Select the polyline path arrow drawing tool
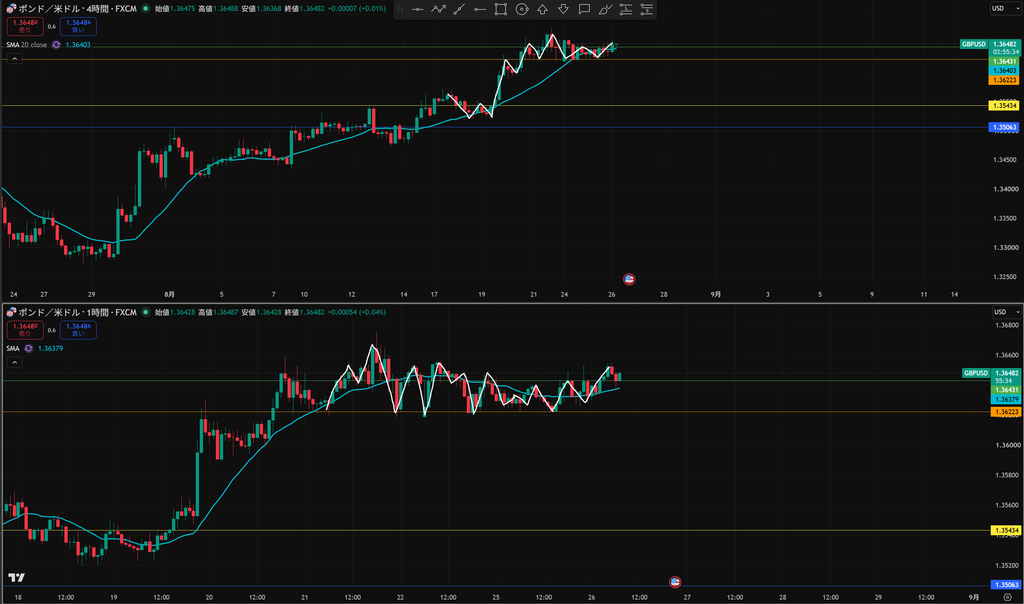This screenshot has width=1024, height=604. (x=438, y=9)
